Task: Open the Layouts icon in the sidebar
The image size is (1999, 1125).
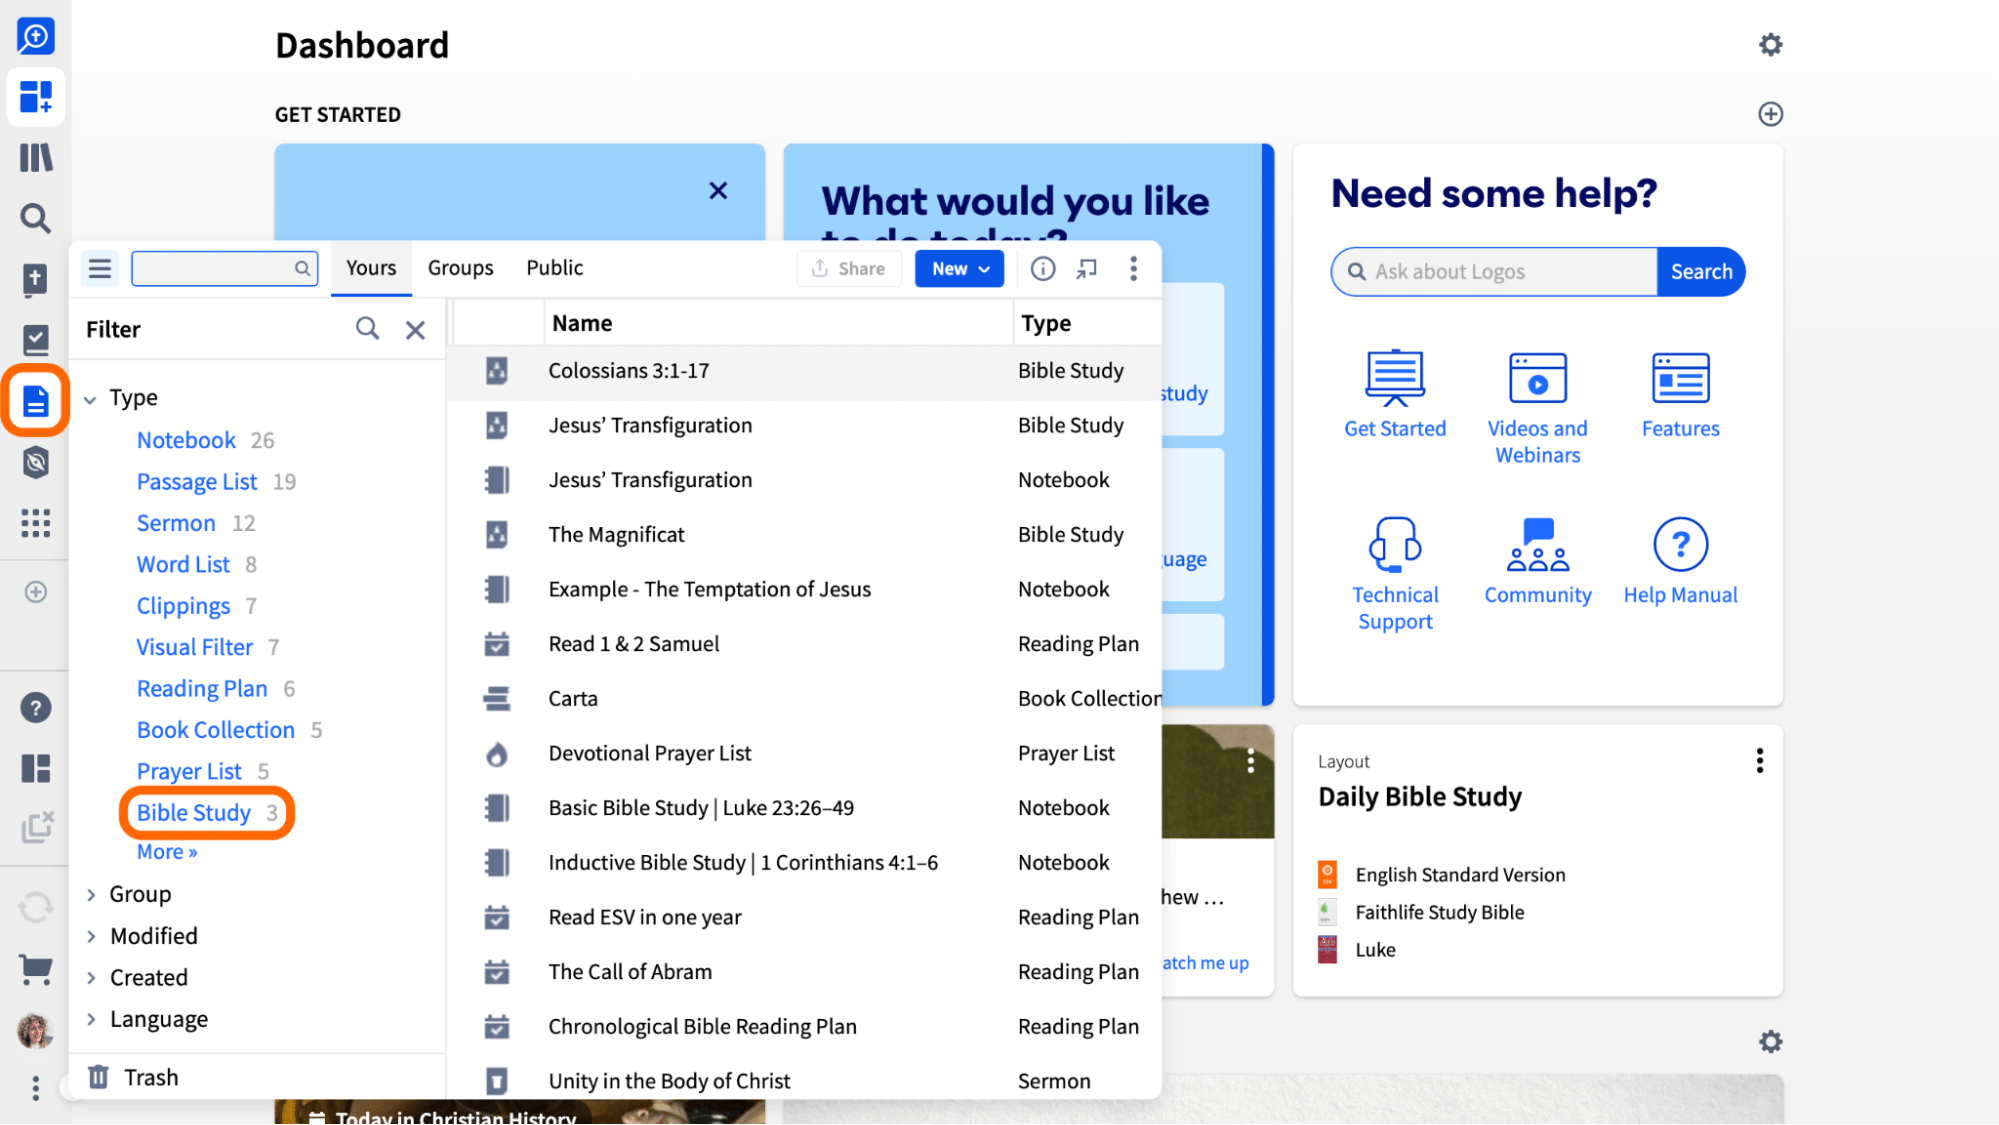Action: pos(36,768)
